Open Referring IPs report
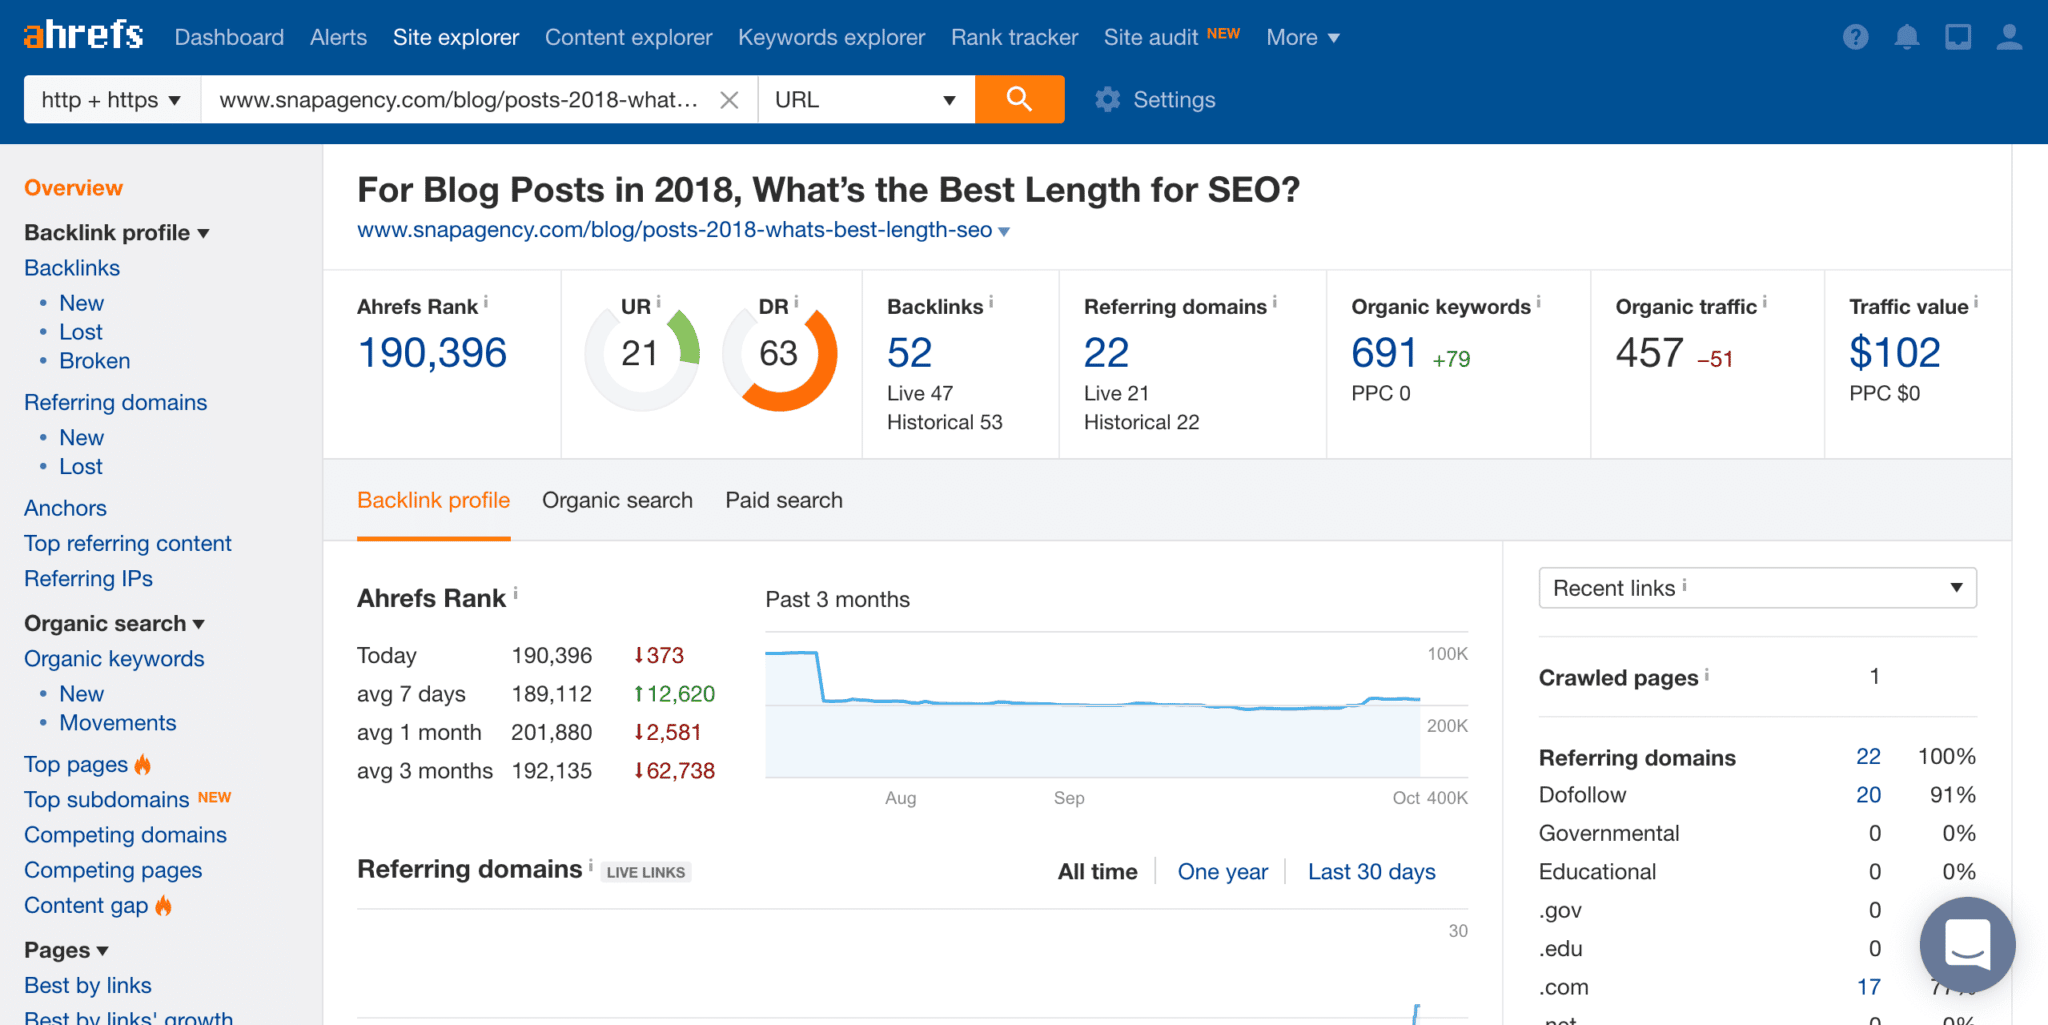 point(88,578)
